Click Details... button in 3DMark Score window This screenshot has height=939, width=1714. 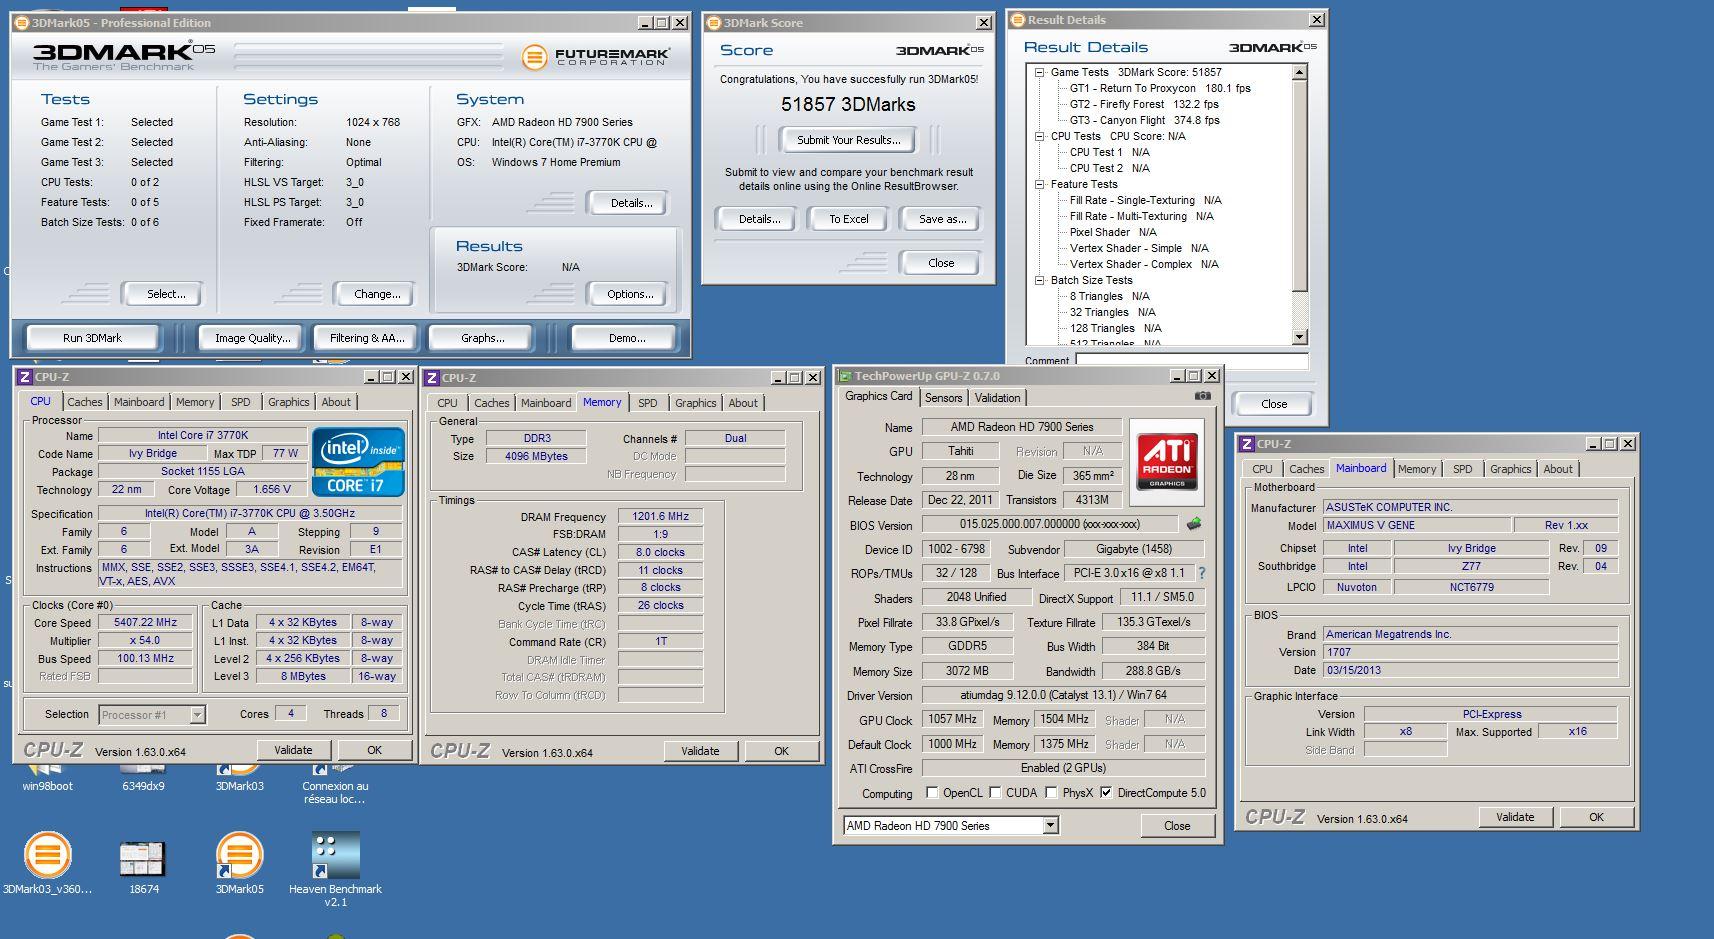click(x=759, y=219)
